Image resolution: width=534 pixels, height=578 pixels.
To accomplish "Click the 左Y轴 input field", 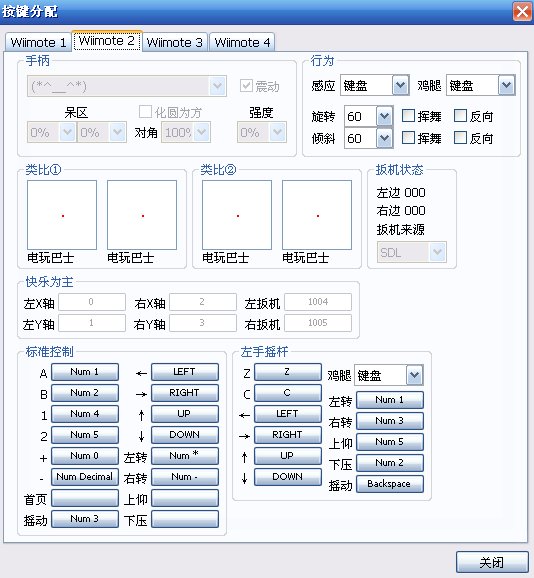I will point(92,323).
